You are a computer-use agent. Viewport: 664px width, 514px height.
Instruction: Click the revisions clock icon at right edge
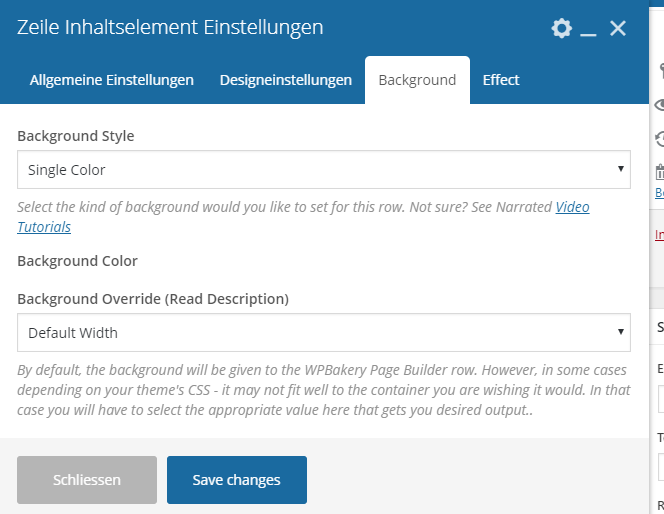click(x=659, y=139)
